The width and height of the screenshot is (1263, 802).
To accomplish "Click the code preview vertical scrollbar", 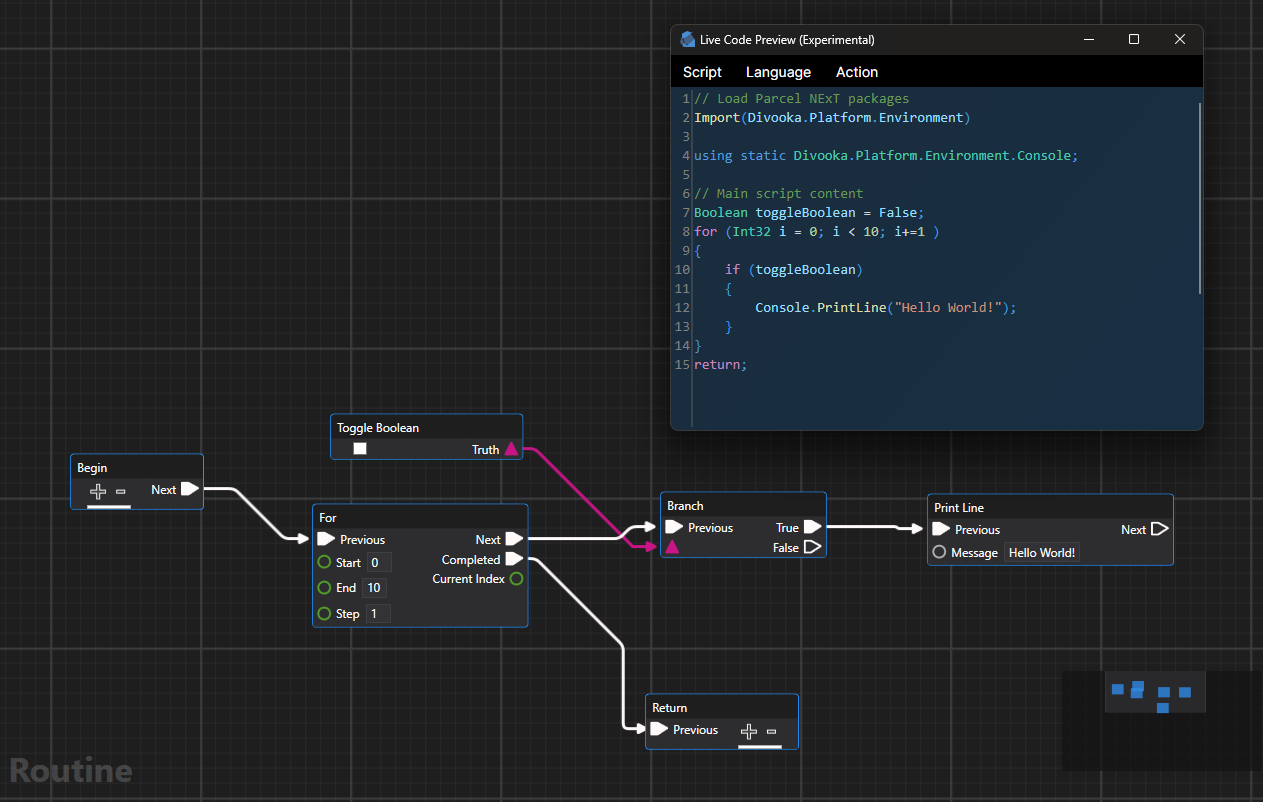I will point(1200,197).
